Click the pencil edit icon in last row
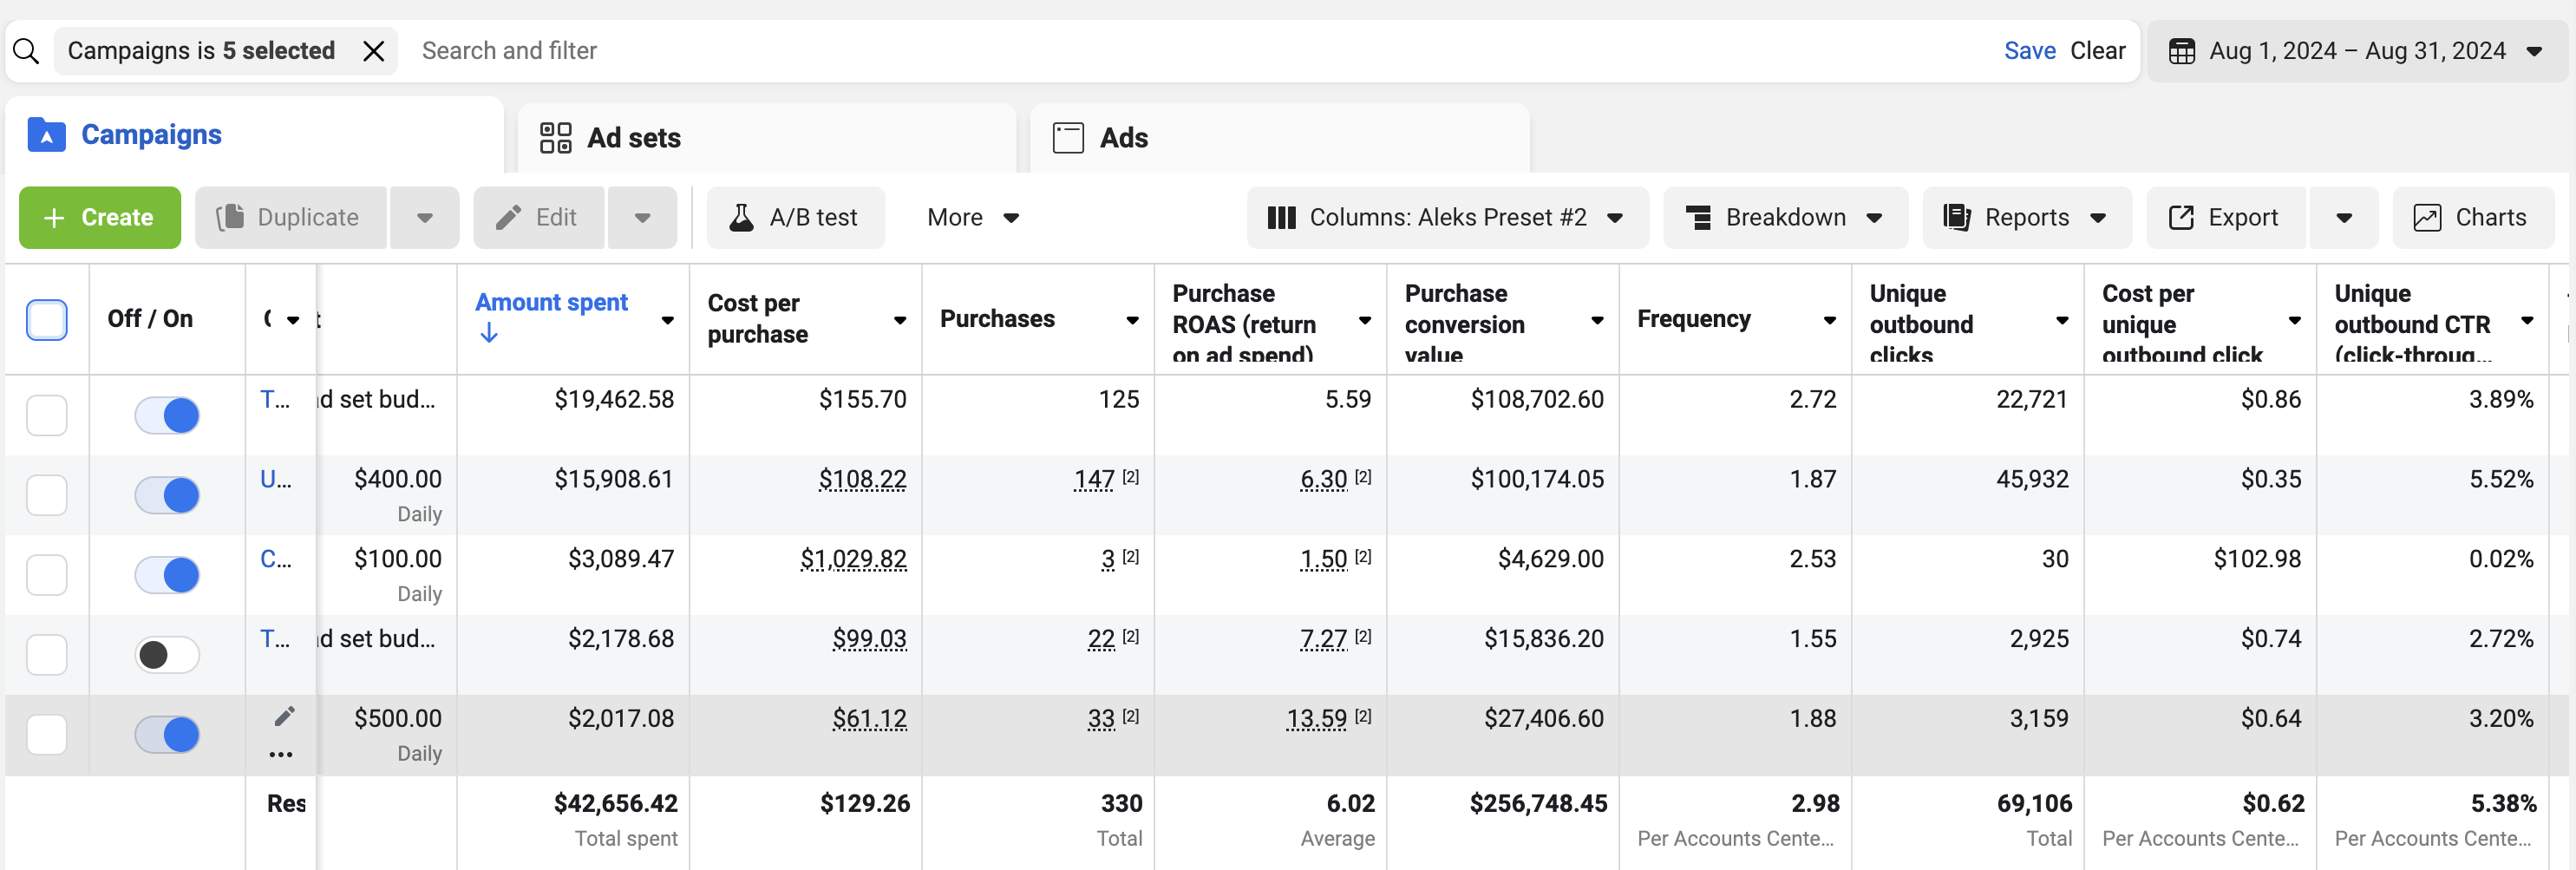The width and height of the screenshot is (2576, 870). click(x=285, y=716)
